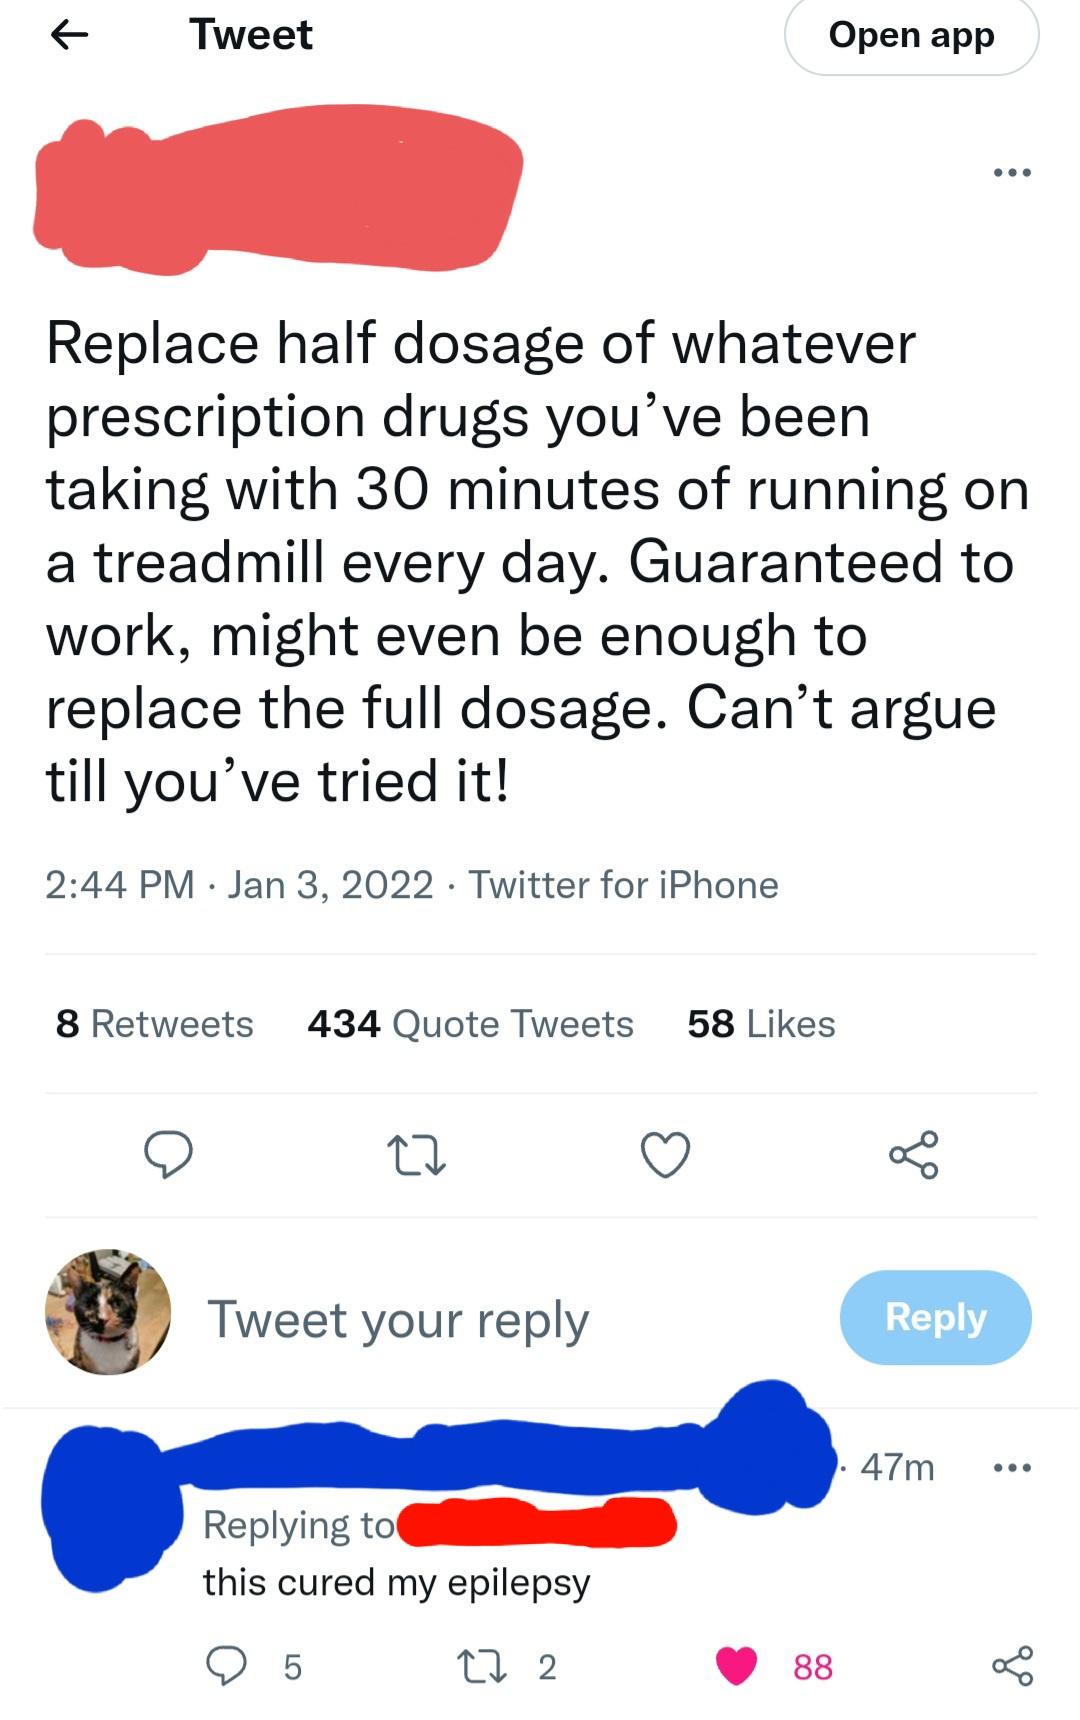
Task: View the 434 Quote Tweets
Action: [470, 1023]
